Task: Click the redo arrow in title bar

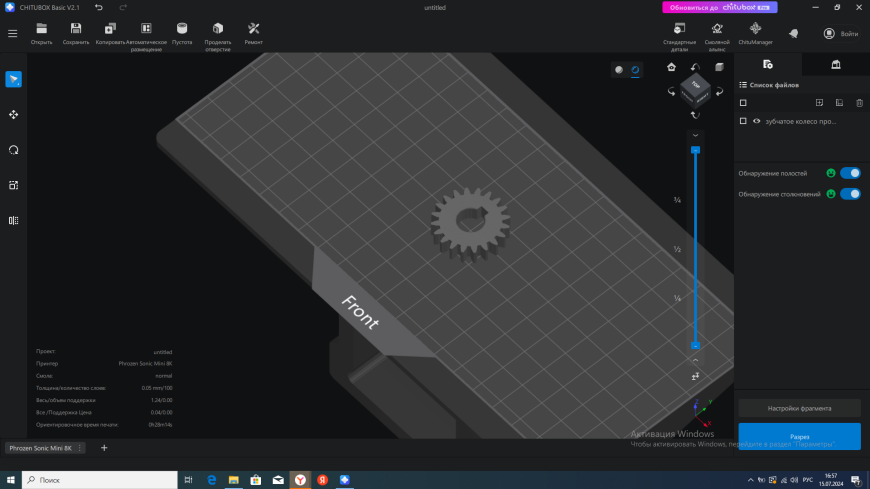Action: (x=123, y=7)
